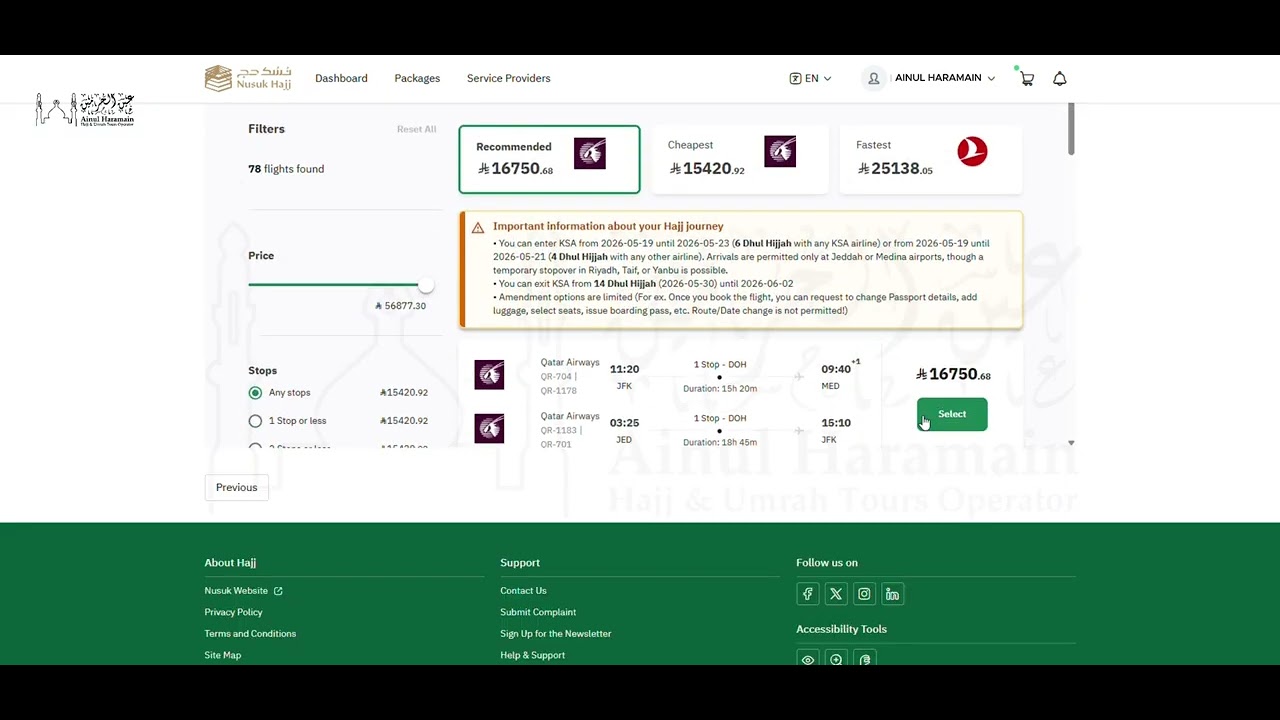Click Reset All filters link
The width and height of the screenshot is (1280, 720).
(416, 129)
